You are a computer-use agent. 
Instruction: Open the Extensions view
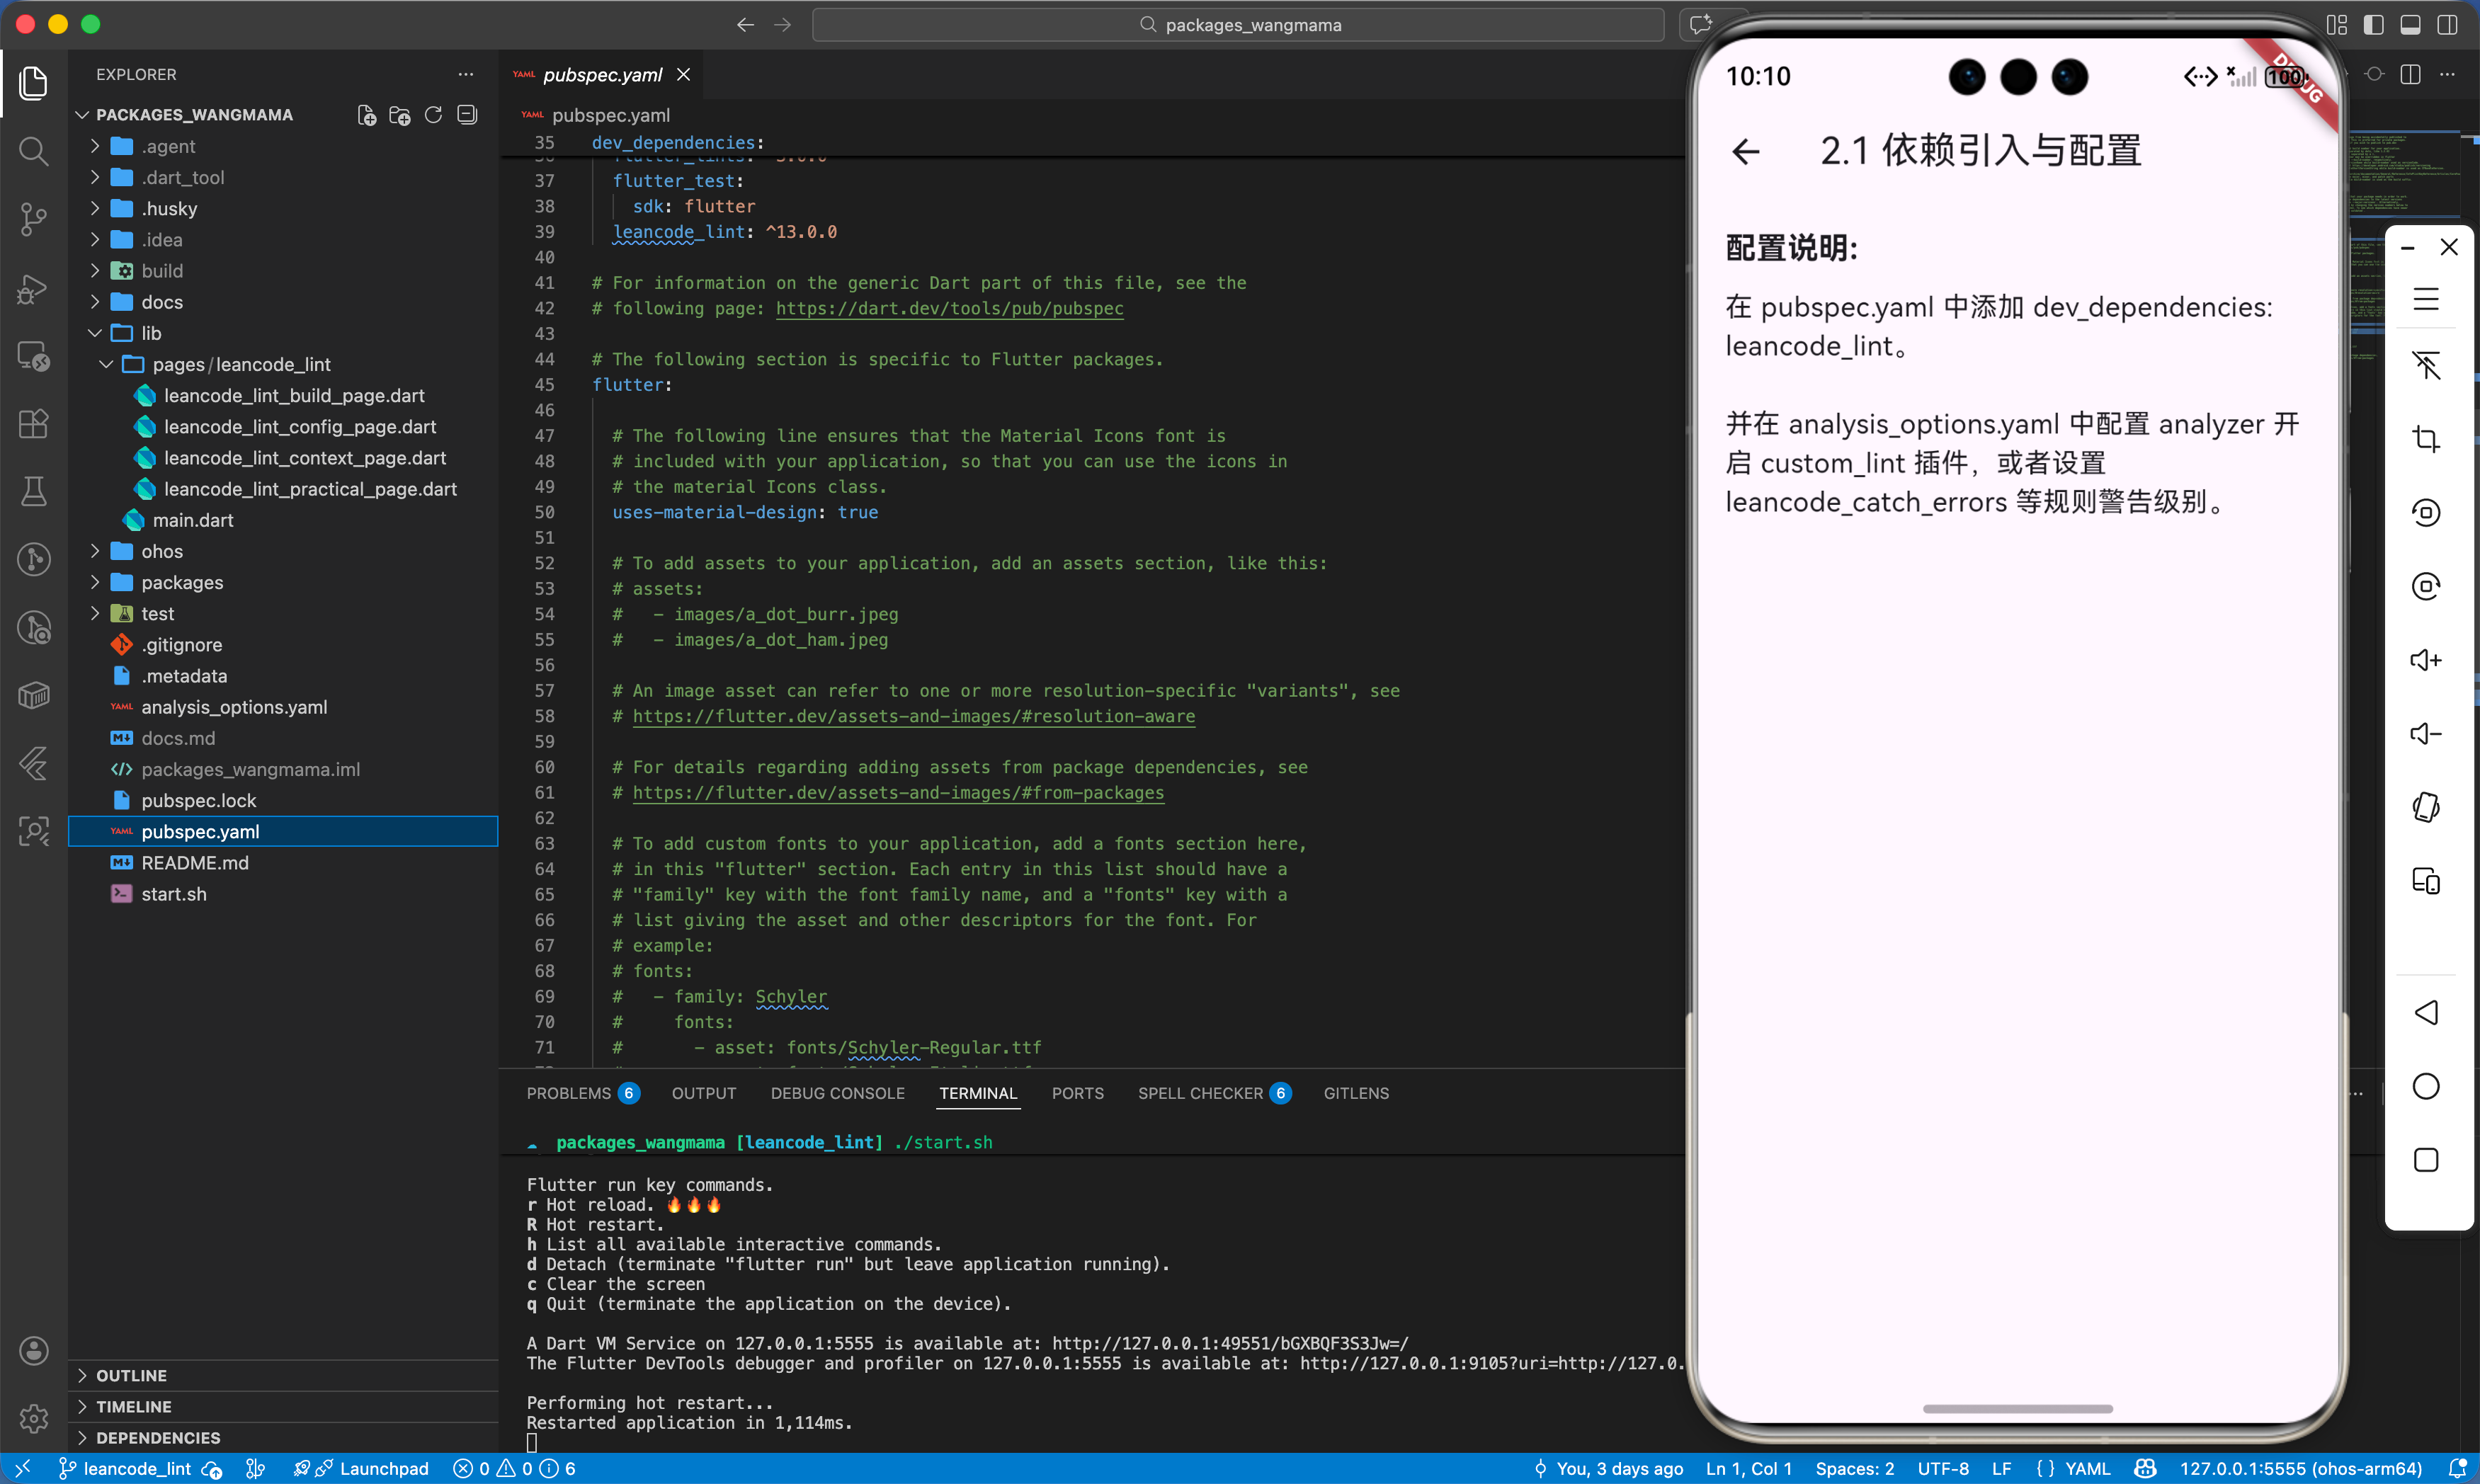[x=33, y=423]
